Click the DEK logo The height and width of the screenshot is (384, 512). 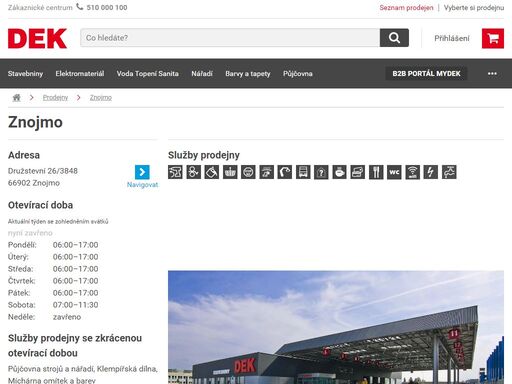tap(37, 38)
